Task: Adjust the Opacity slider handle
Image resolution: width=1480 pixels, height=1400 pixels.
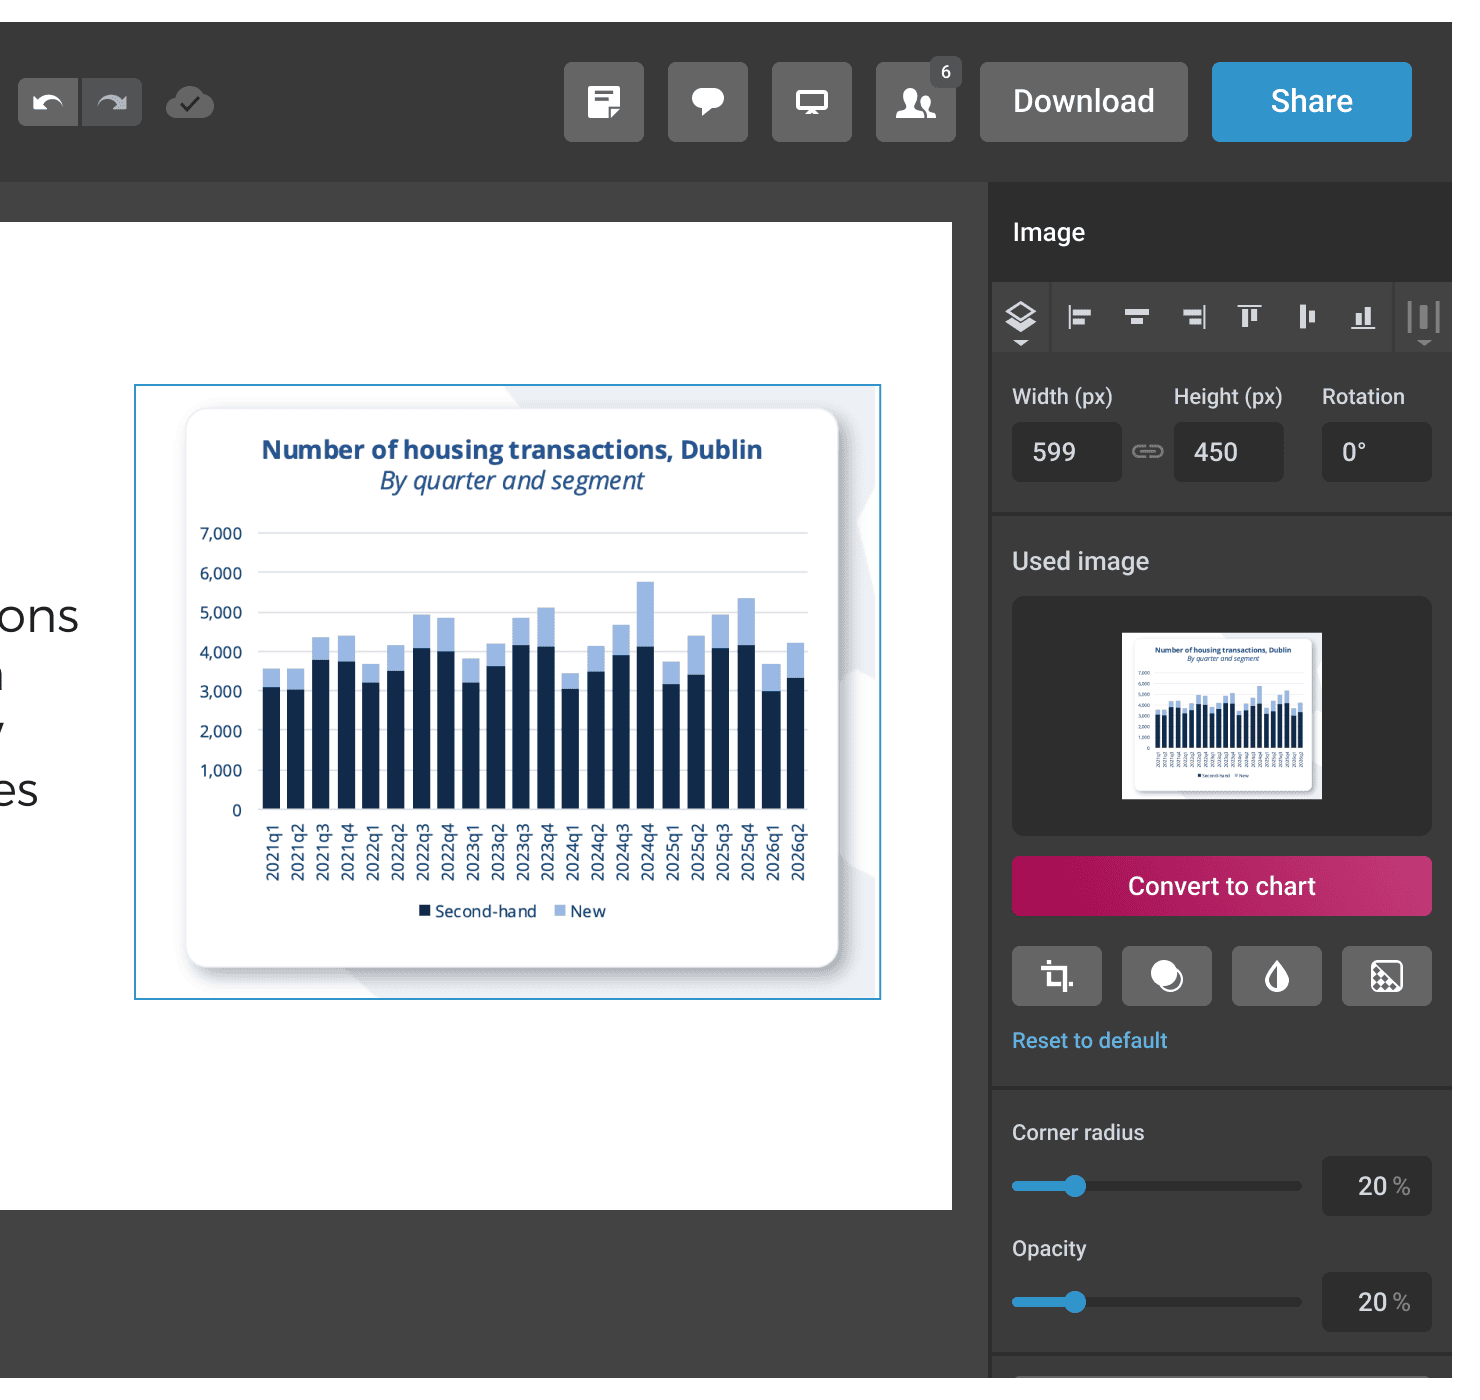Action: [1075, 1302]
